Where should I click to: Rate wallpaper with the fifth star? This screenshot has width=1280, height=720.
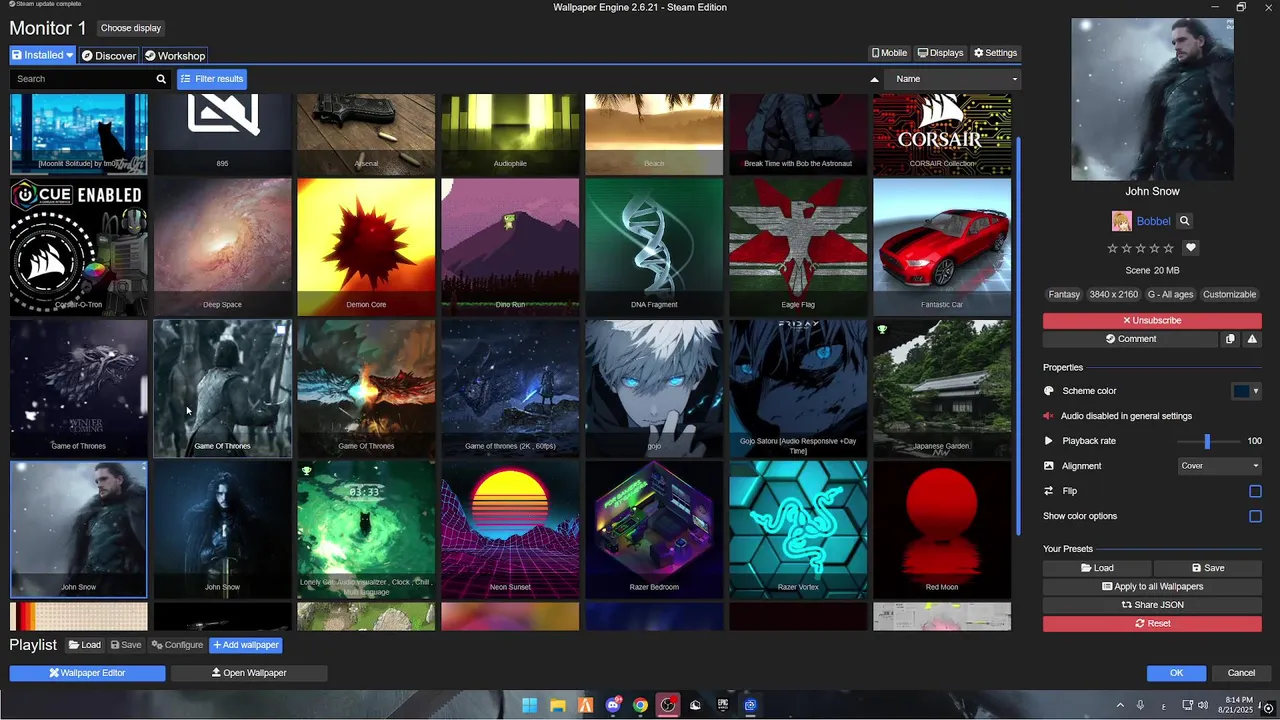coord(1169,248)
